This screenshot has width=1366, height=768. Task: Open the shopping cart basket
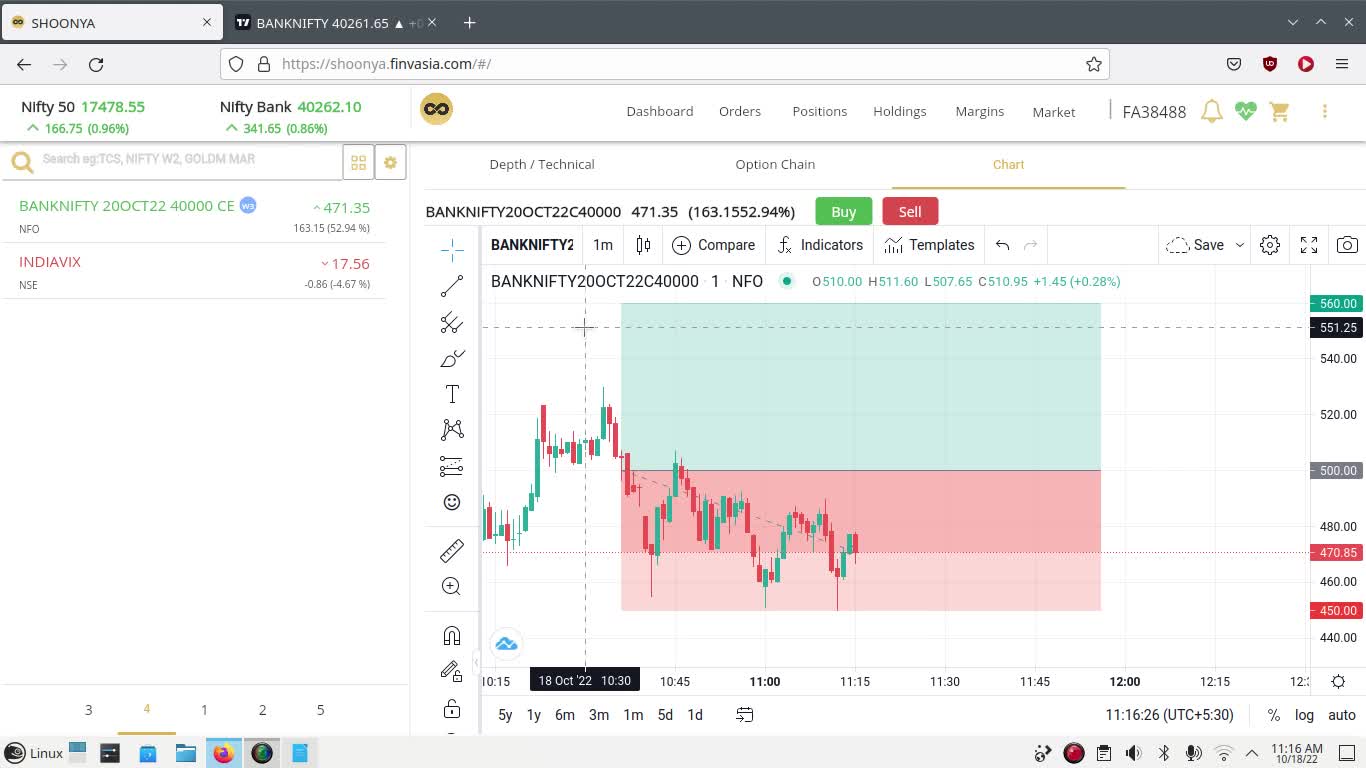[1279, 111]
